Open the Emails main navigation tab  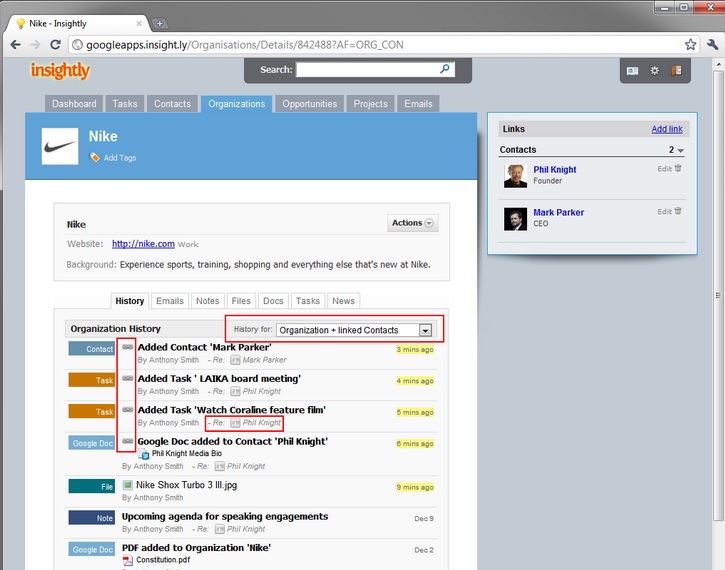(418, 104)
